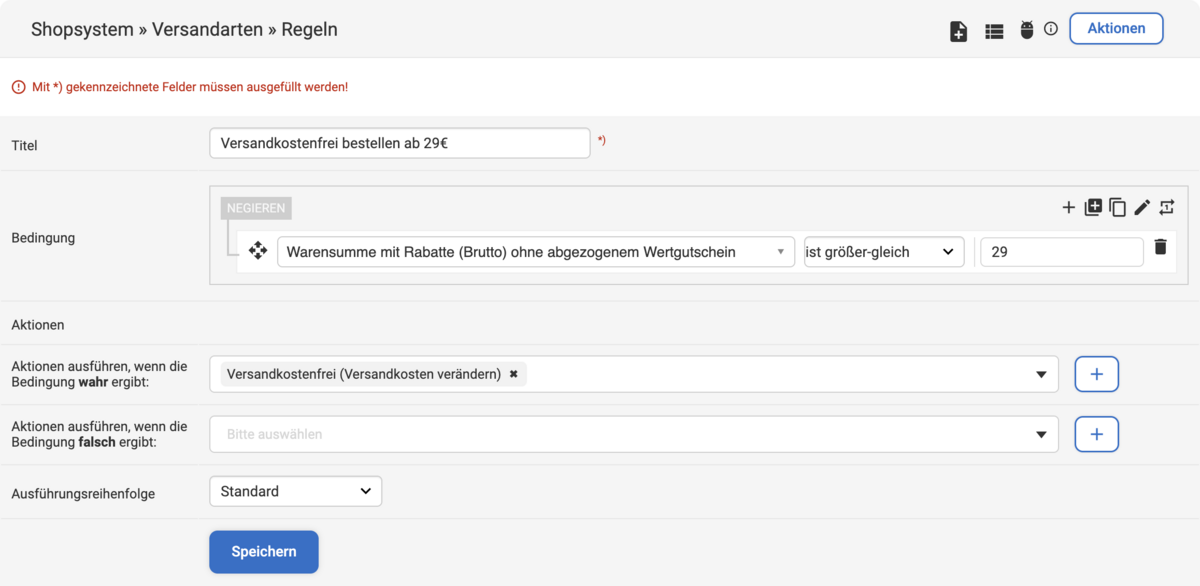Click the Versandkostenfrei action tag text
The image size is (1200, 586).
[x=364, y=374]
